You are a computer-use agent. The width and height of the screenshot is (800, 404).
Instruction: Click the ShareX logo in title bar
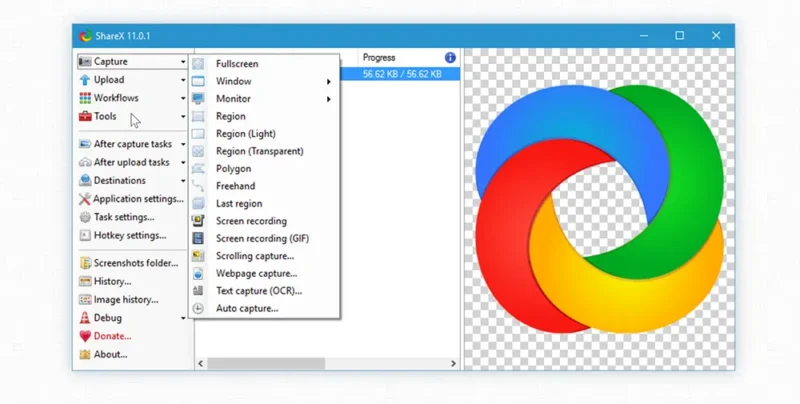pos(85,36)
